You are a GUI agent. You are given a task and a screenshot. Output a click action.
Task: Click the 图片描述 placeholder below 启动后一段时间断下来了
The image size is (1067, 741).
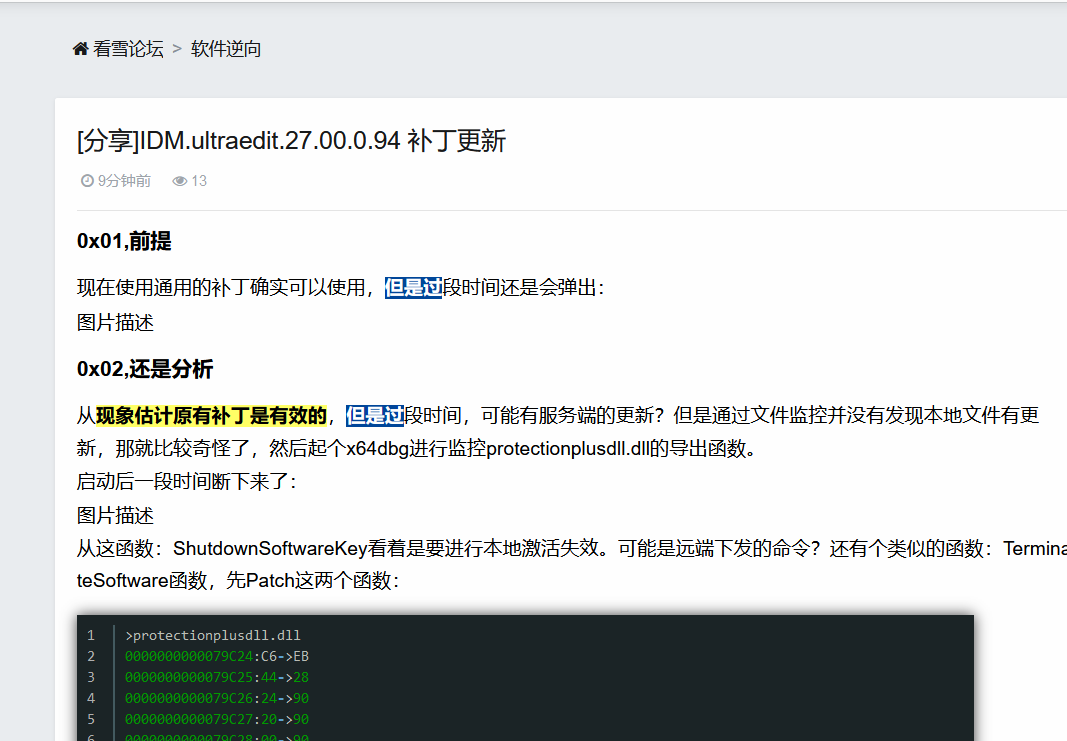coord(115,515)
